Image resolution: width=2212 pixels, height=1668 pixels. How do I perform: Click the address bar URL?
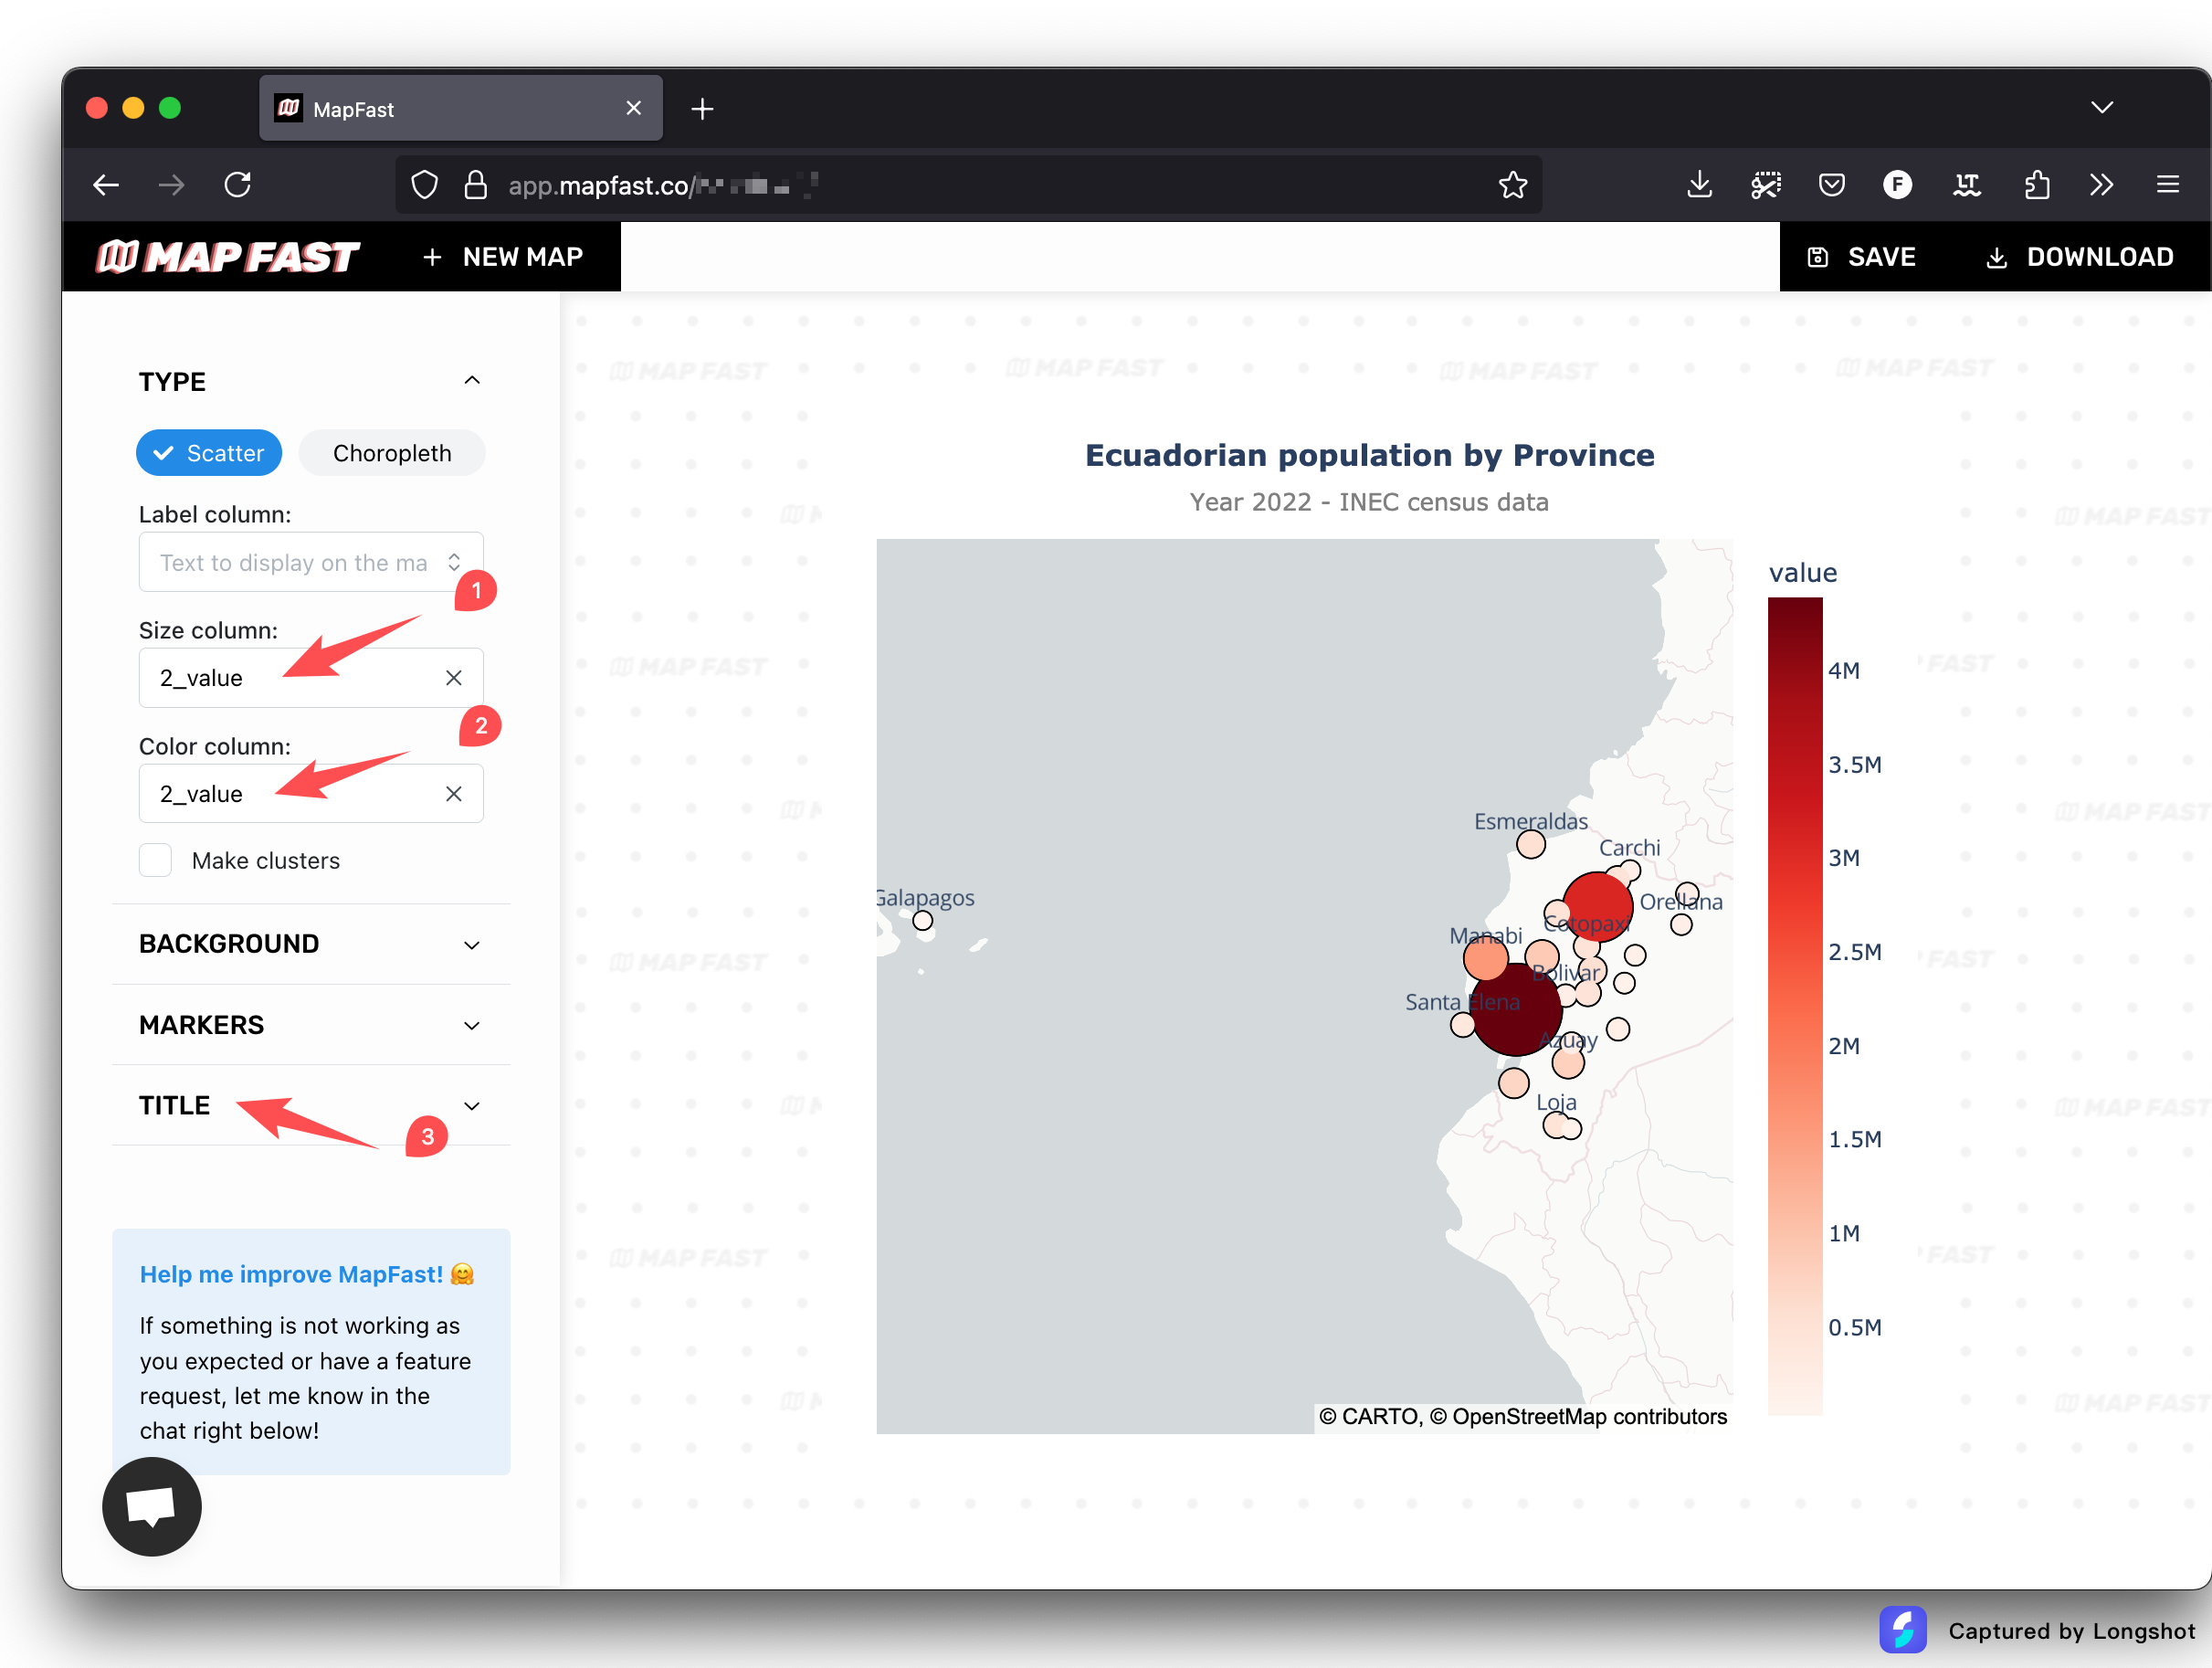[x=663, y=185]
